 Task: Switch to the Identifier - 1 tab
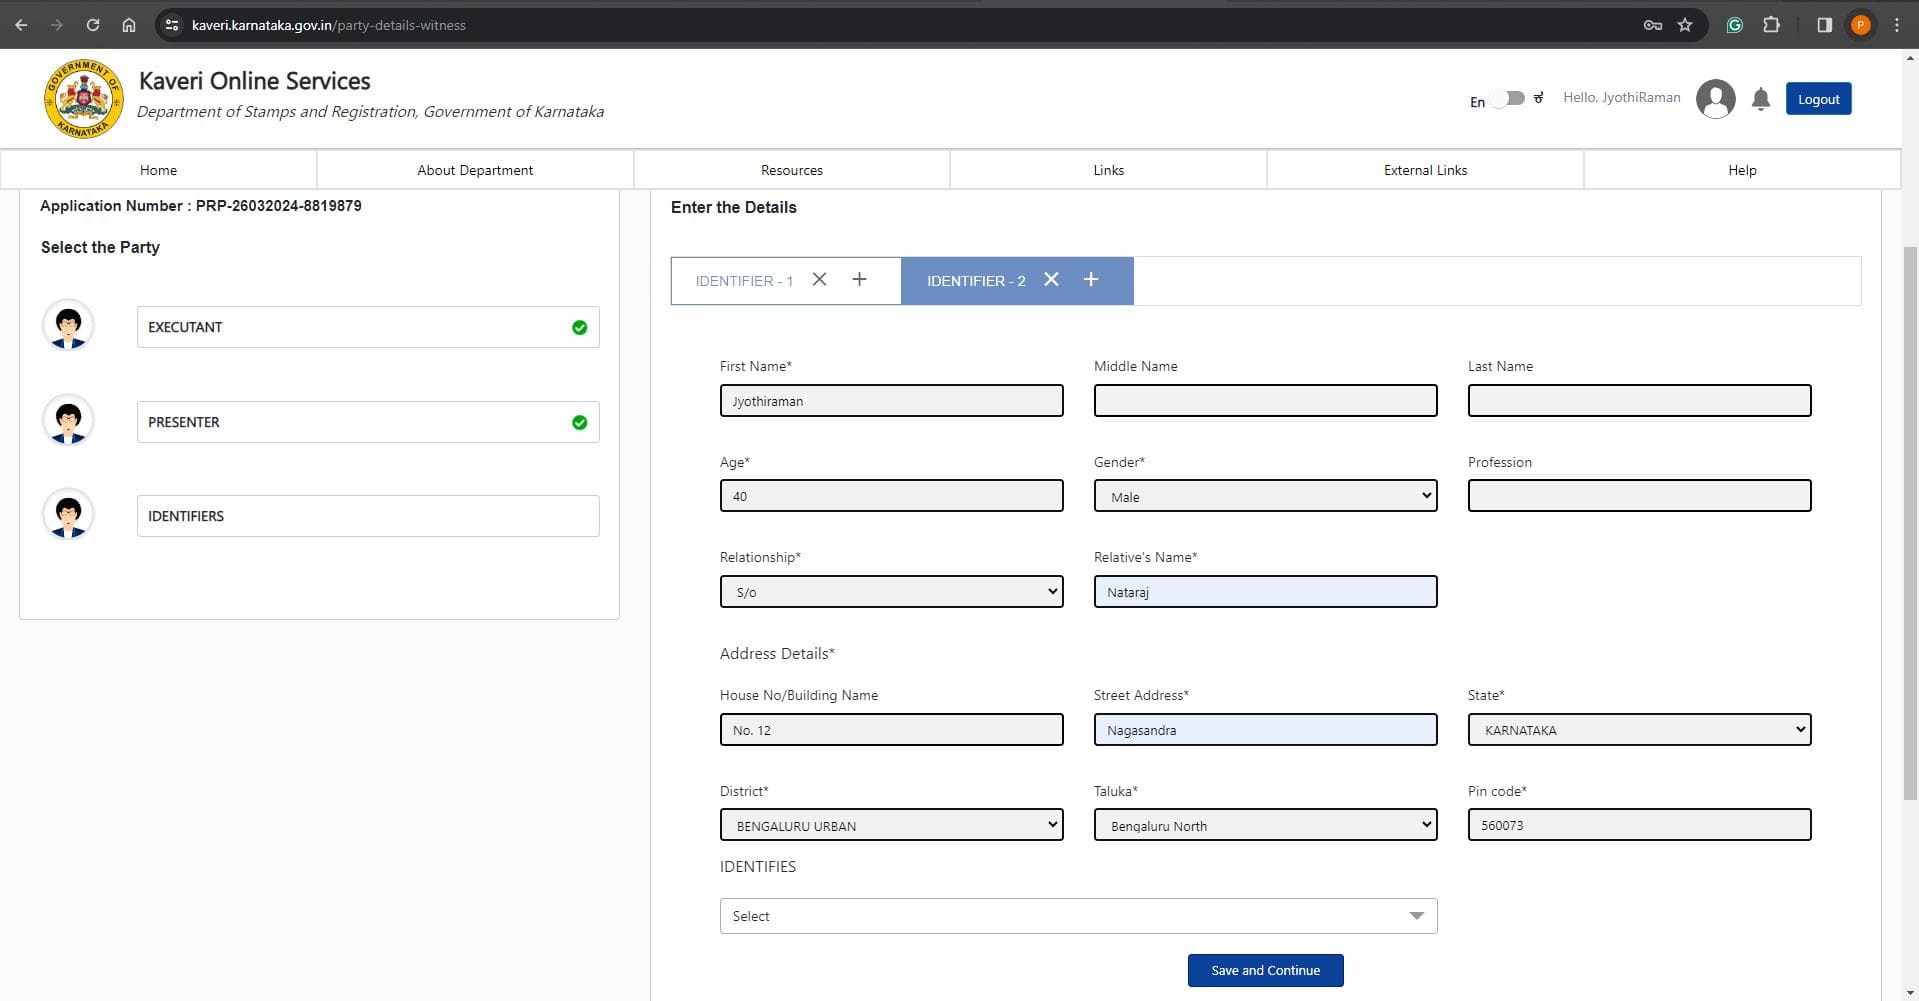744,281
